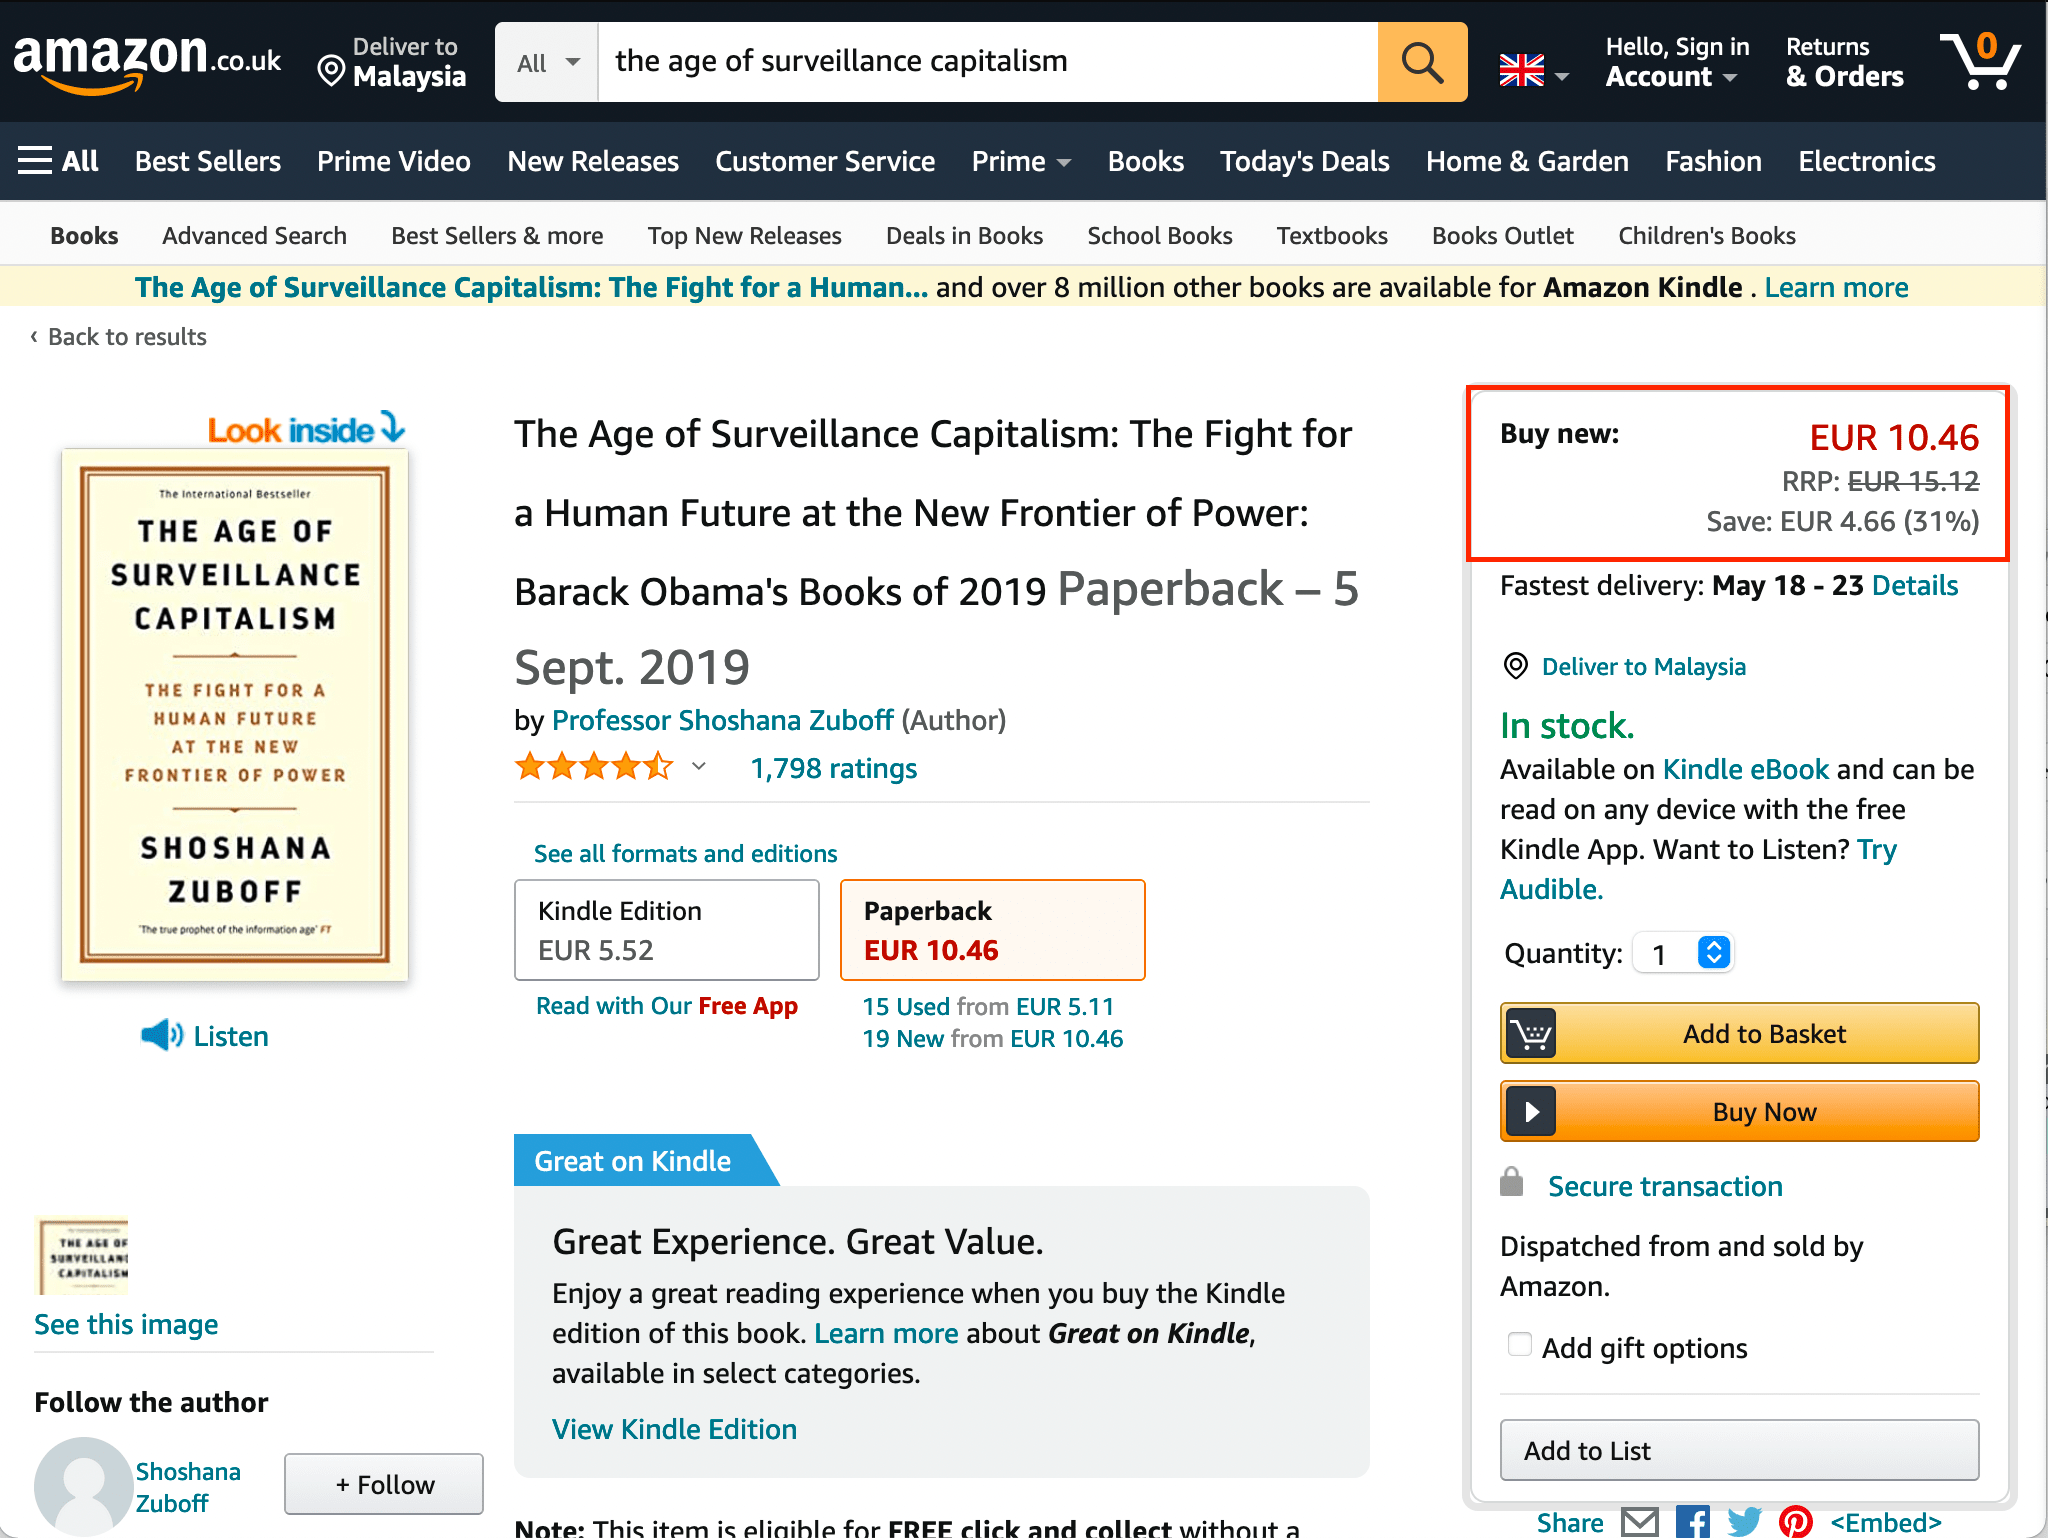Open the All search category dropdown

tap(547, 62)
